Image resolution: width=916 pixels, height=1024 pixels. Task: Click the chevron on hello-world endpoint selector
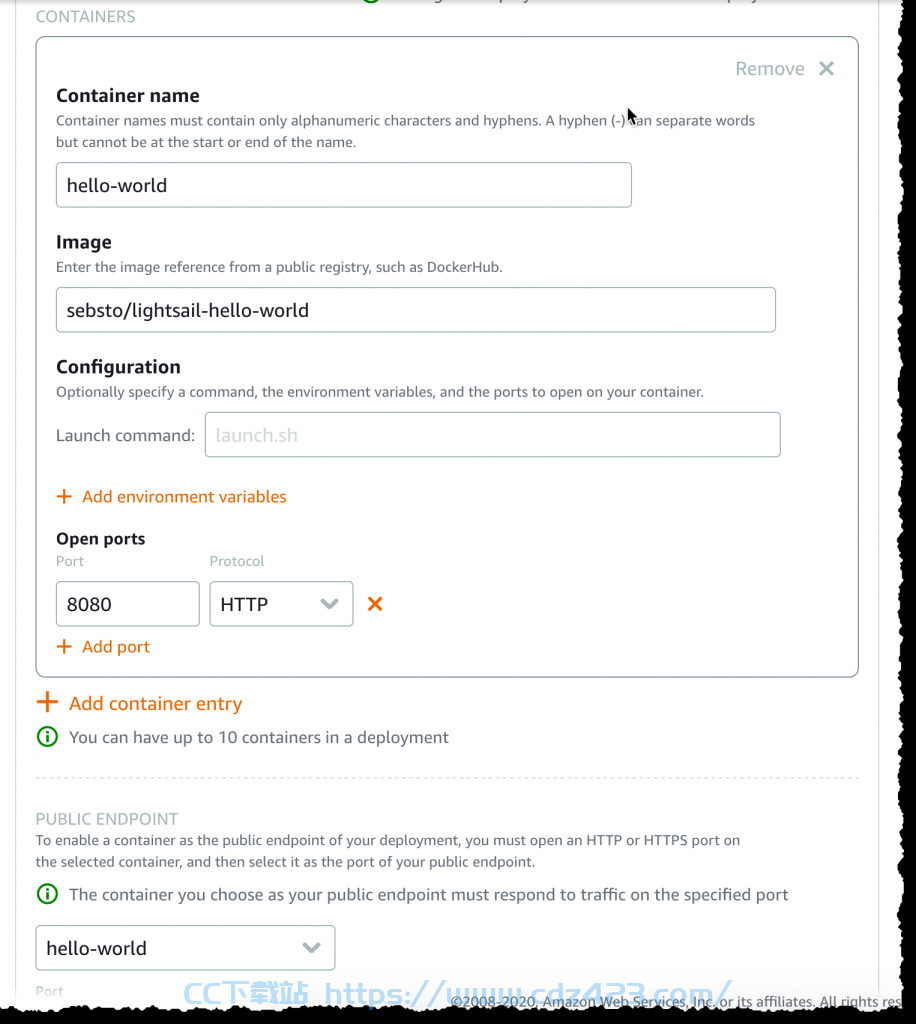pos(311,948)
